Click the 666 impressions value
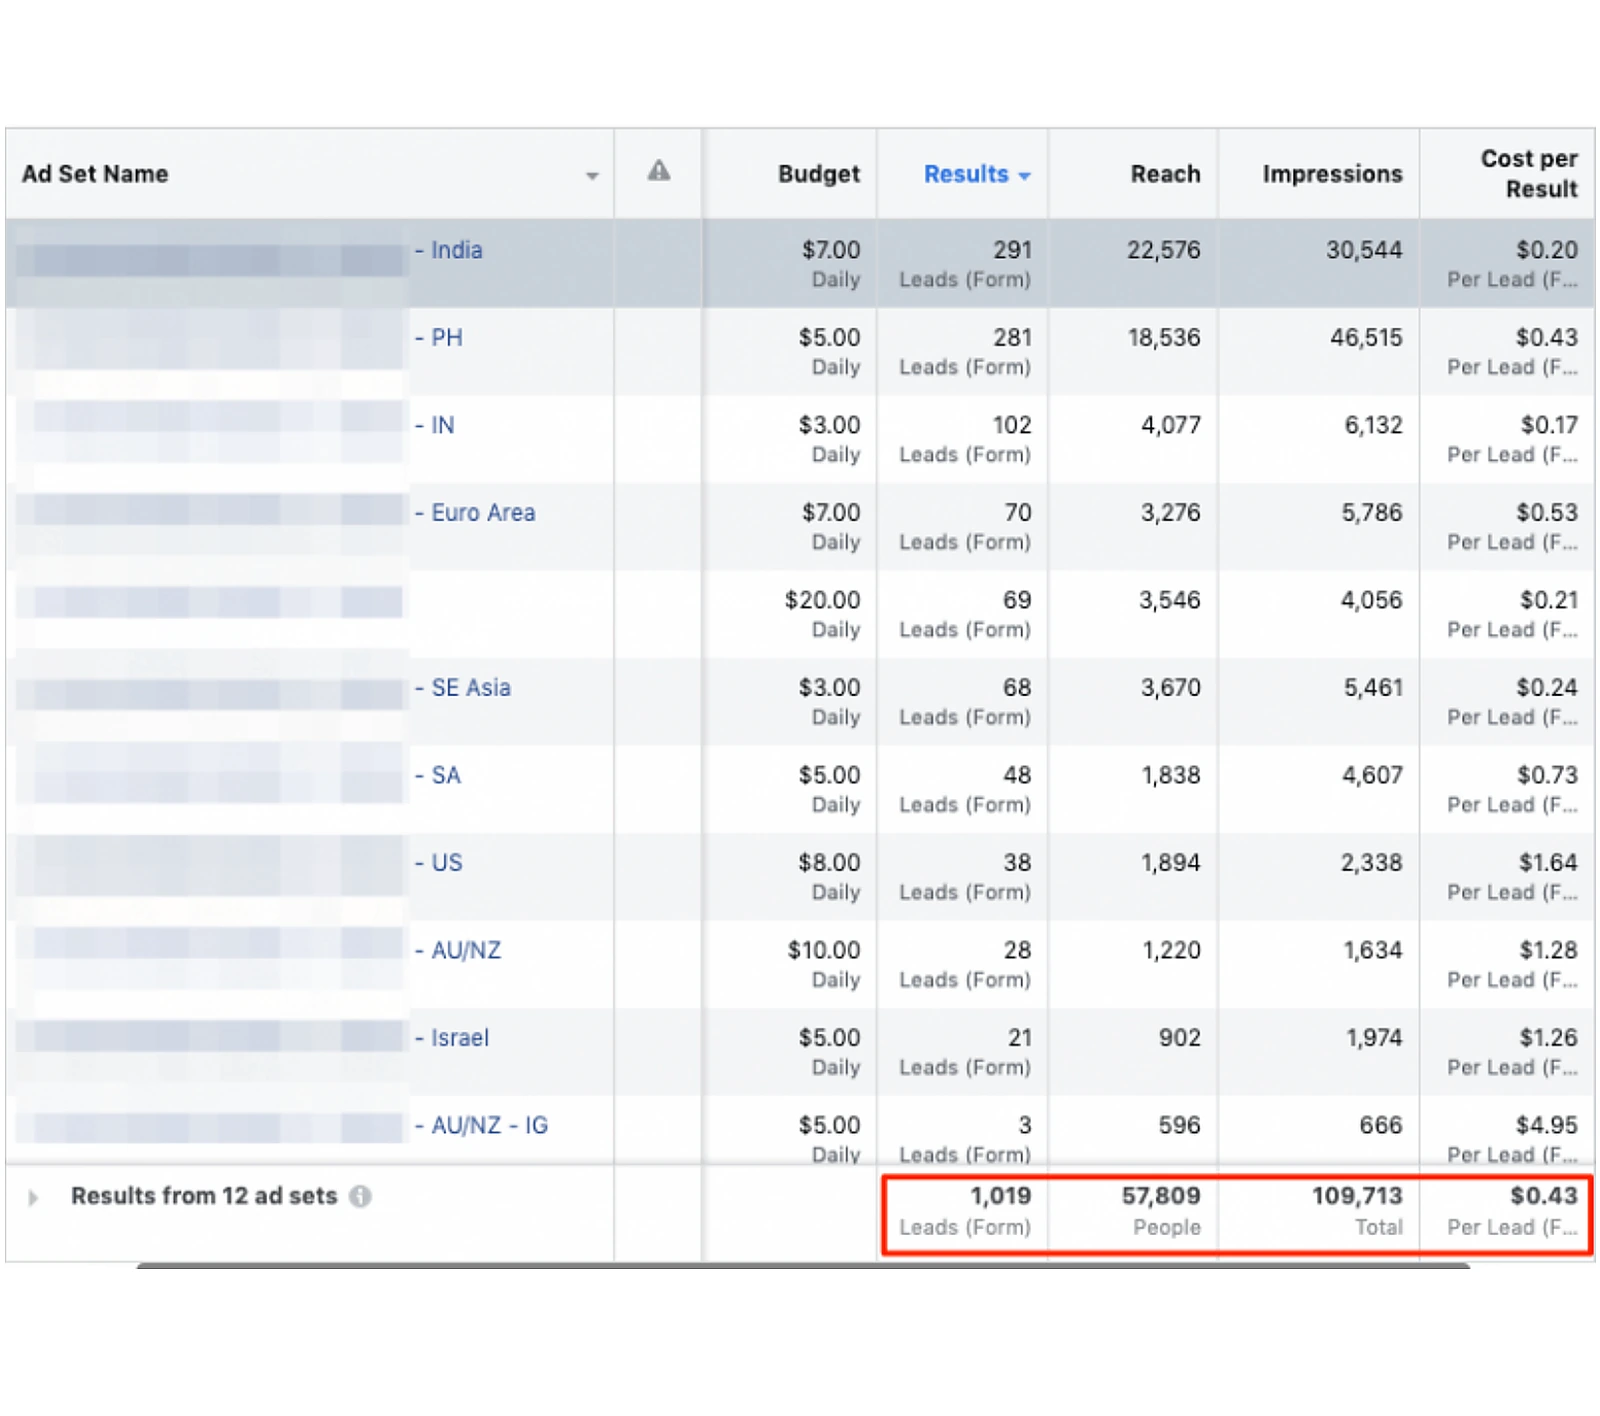 [1381, 1125]
